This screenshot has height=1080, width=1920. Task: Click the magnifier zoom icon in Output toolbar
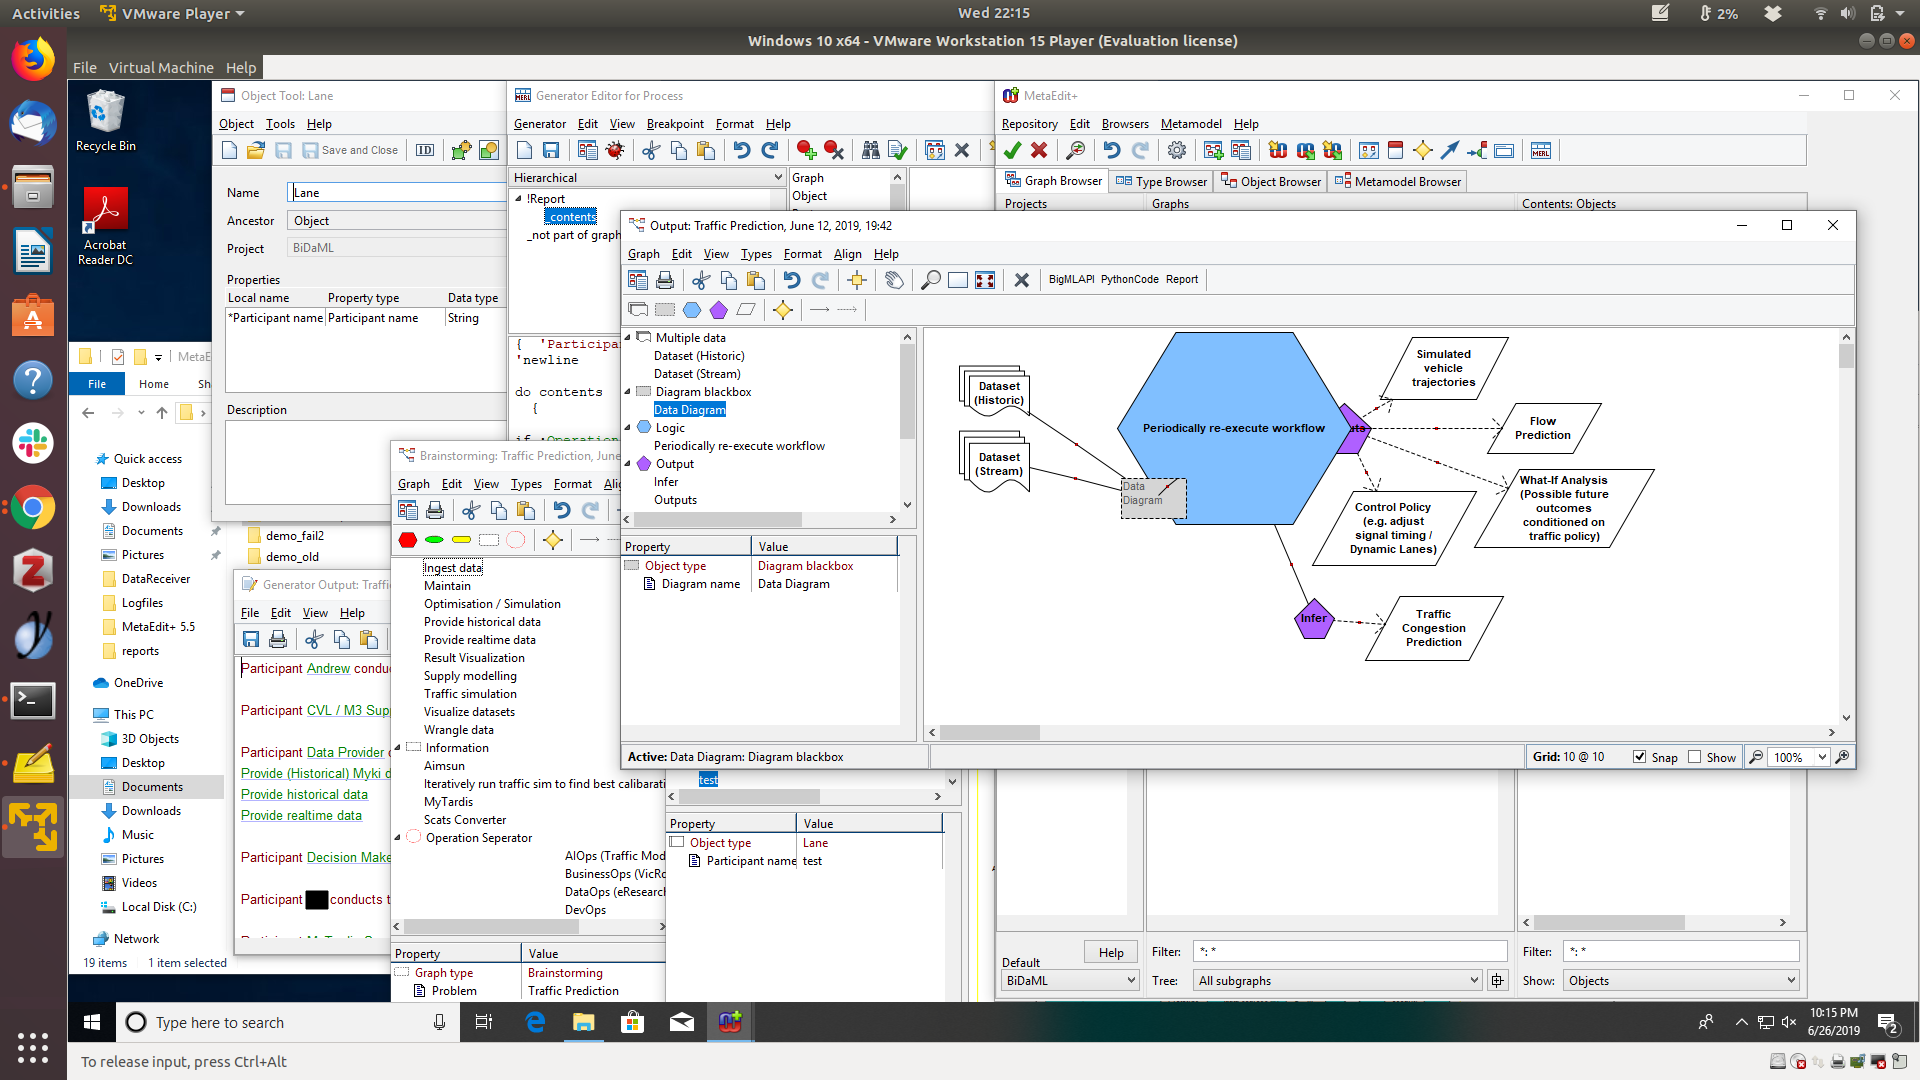[x=930, y=280]
